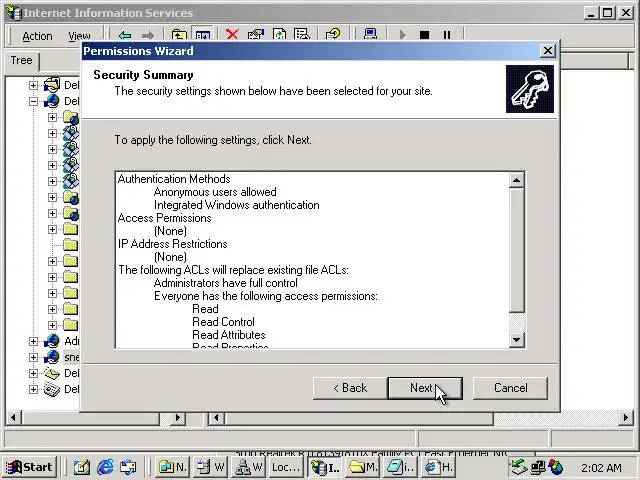Click the Refresh toolbar icon
Screen dimensions: 640x480
(x=279, y=35)
